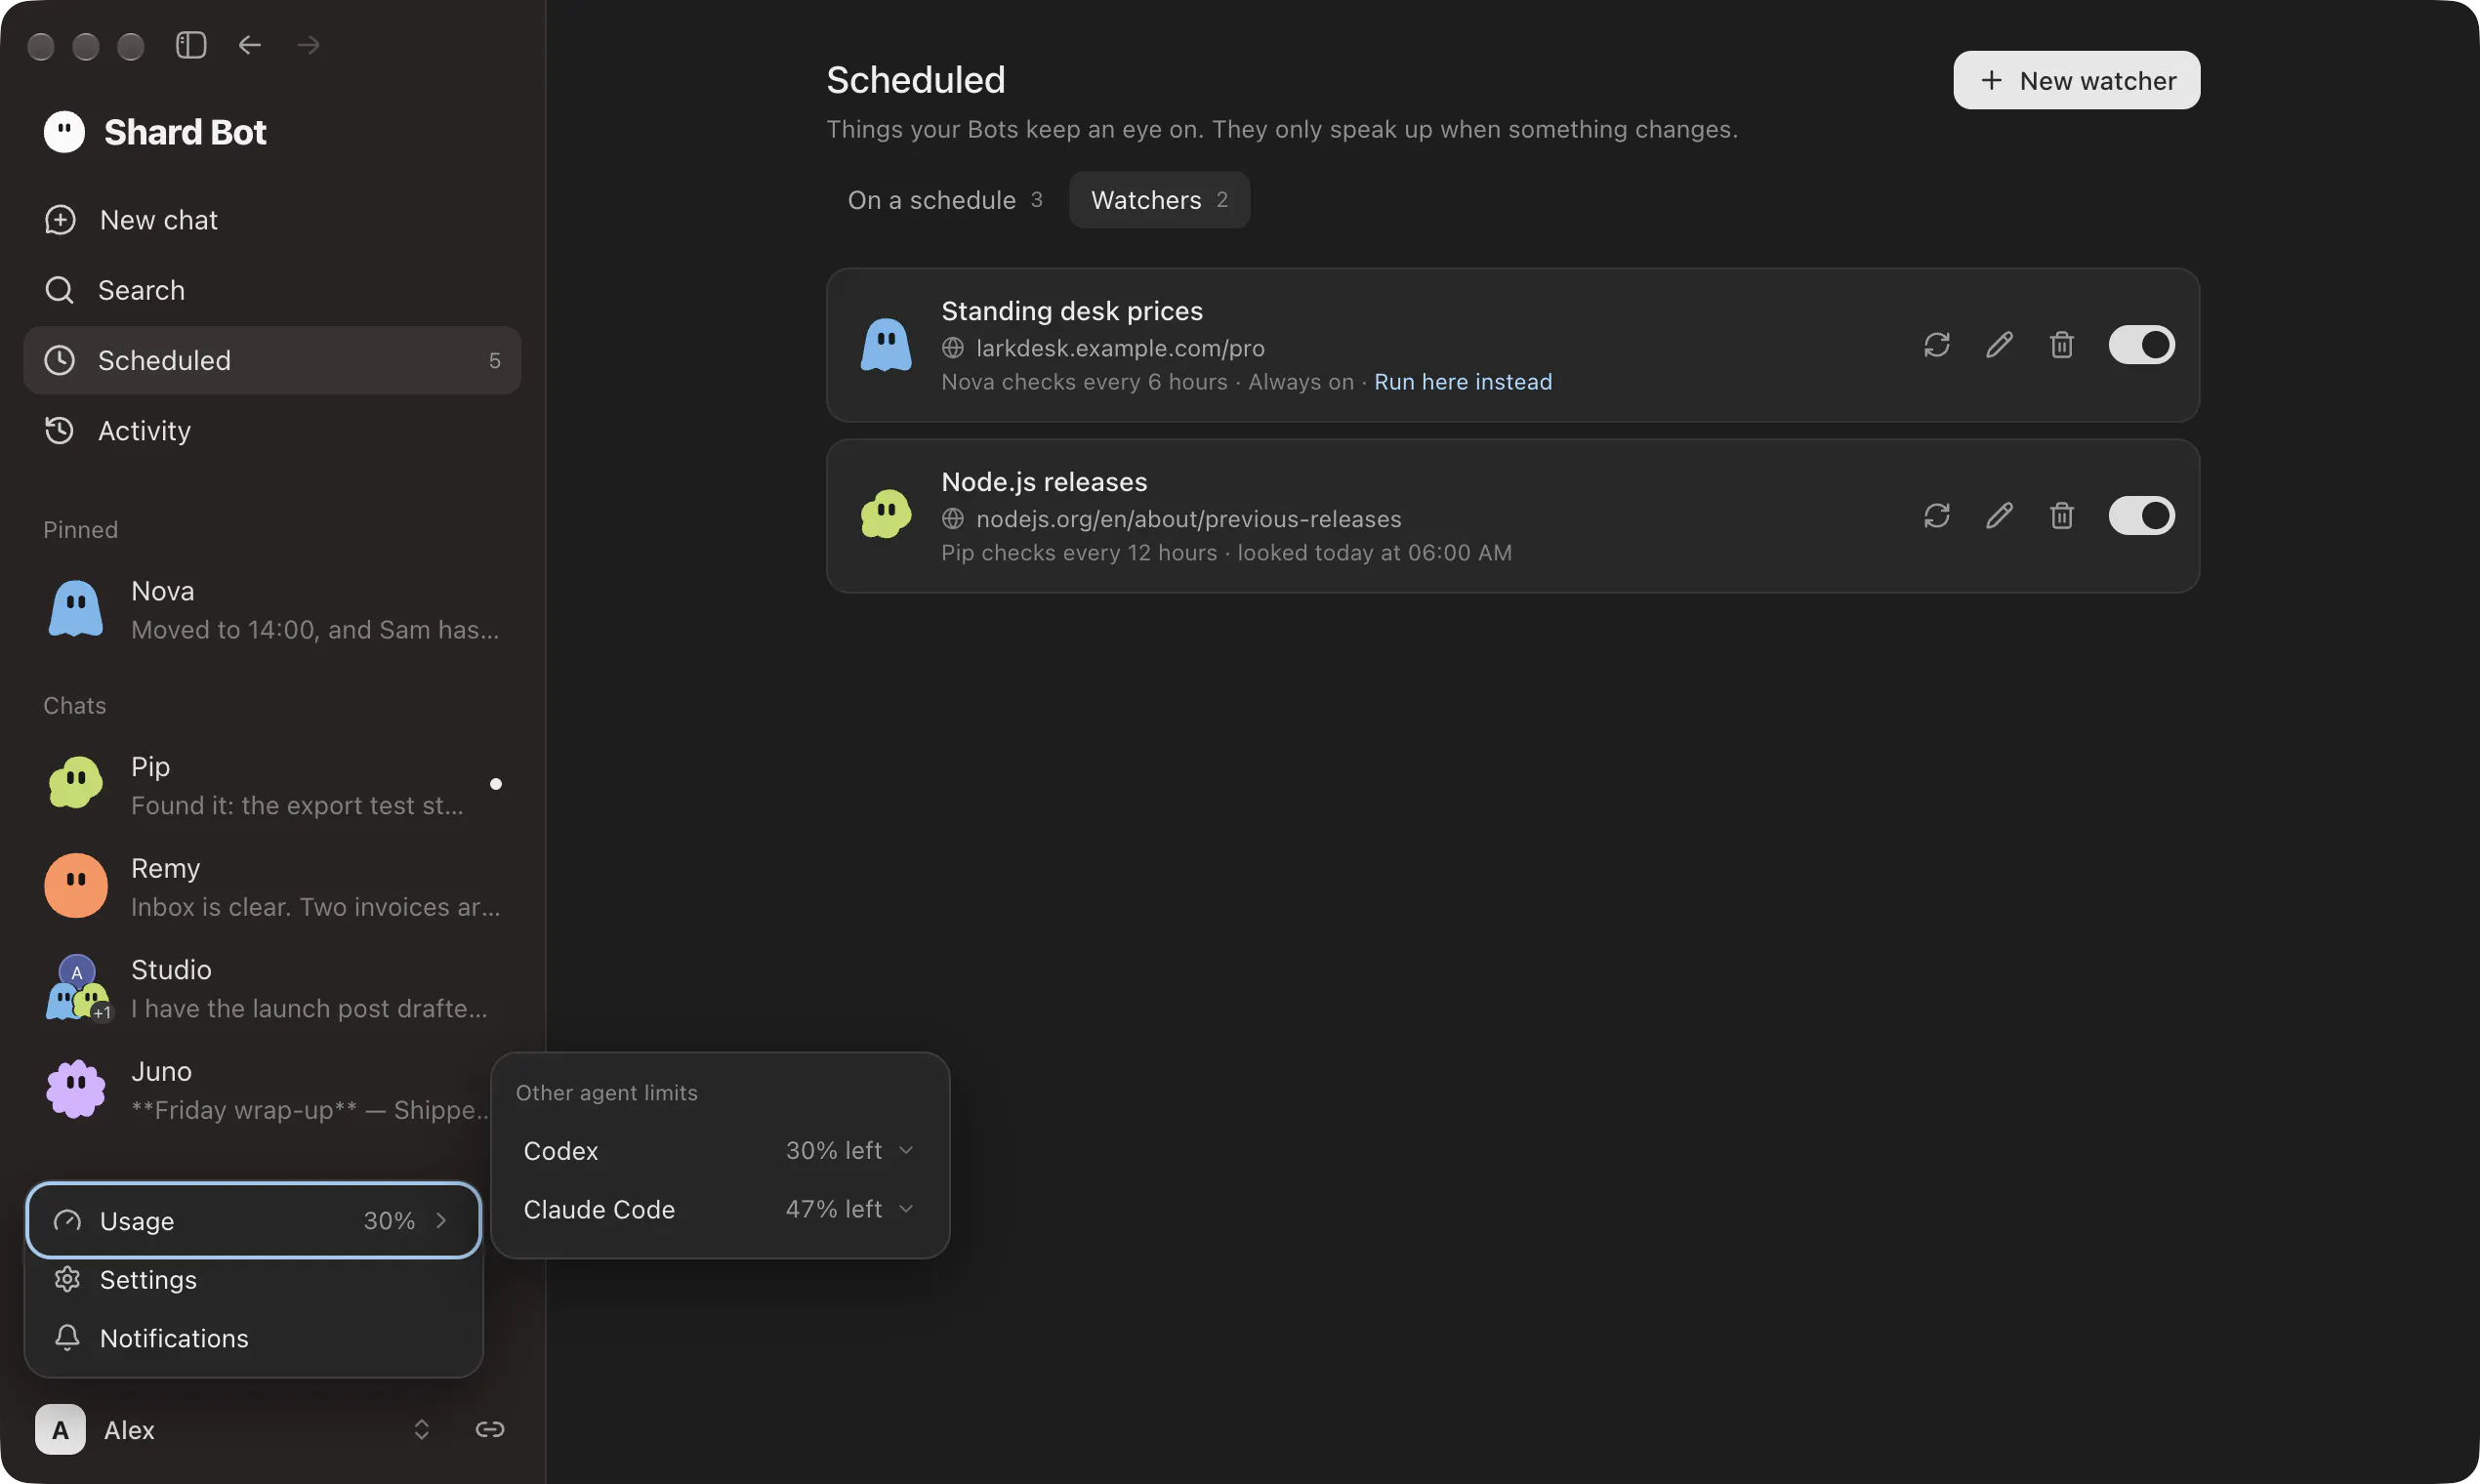Click the Run here instead link
2480x1484 pixels.
pos(1463,382)
